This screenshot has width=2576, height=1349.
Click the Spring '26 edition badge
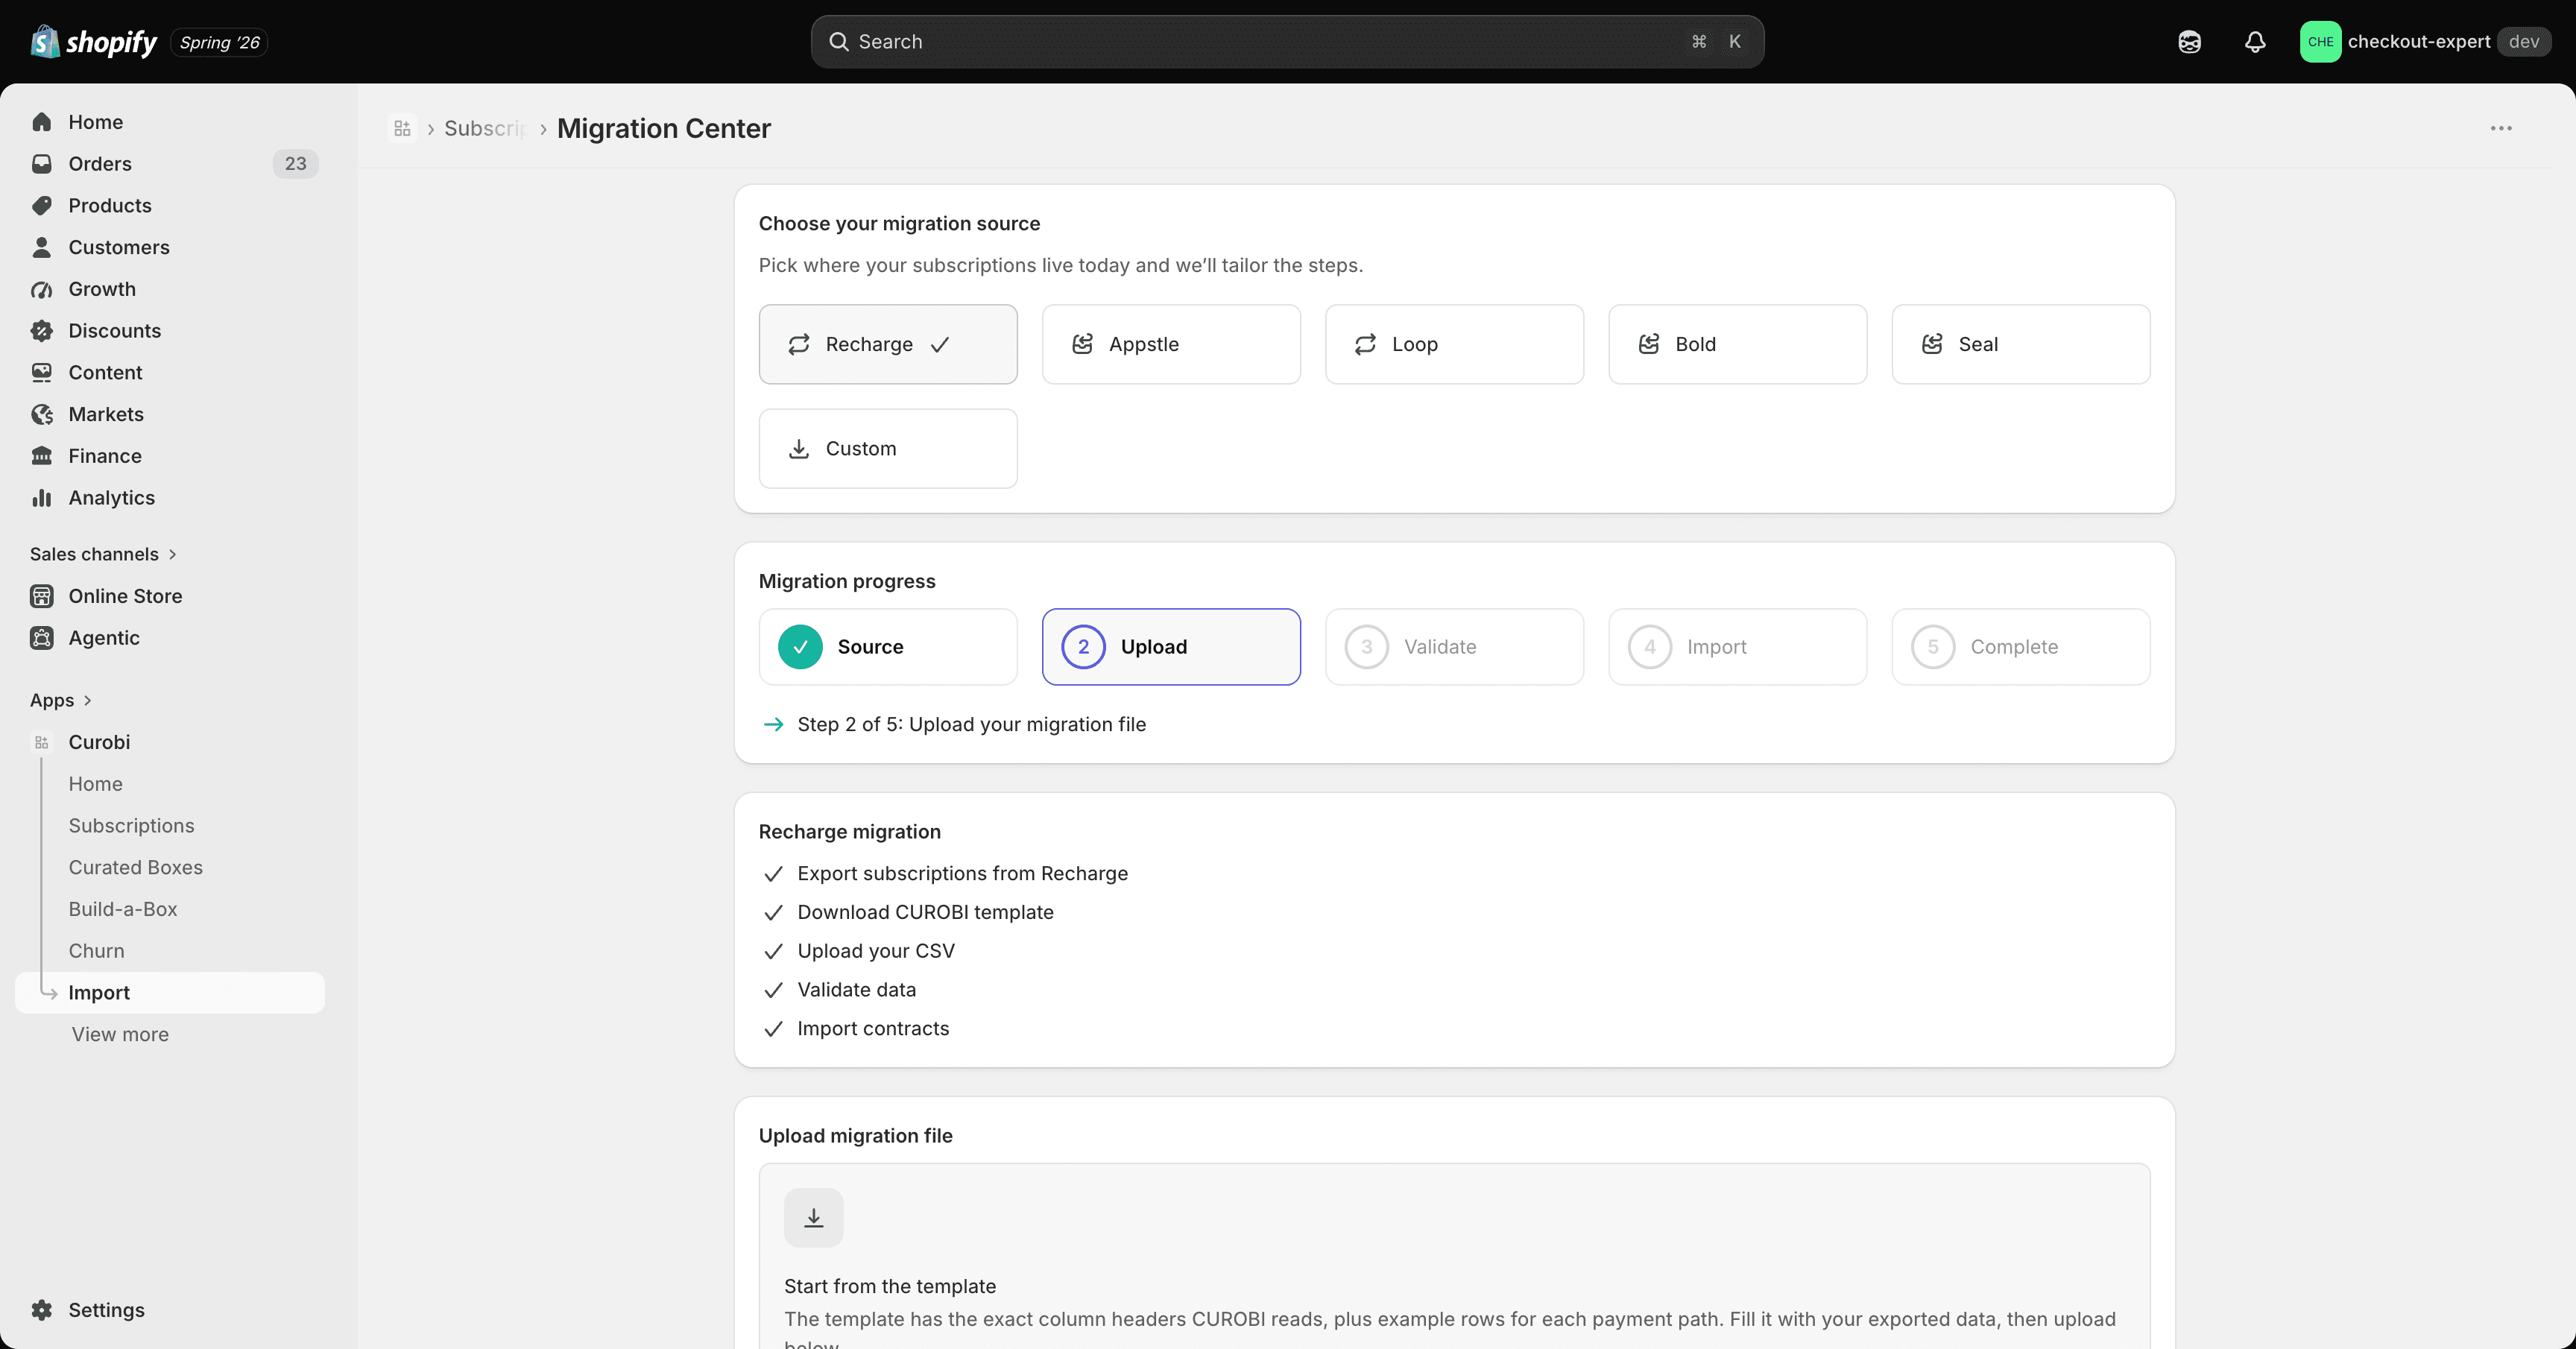coord(219,43)
